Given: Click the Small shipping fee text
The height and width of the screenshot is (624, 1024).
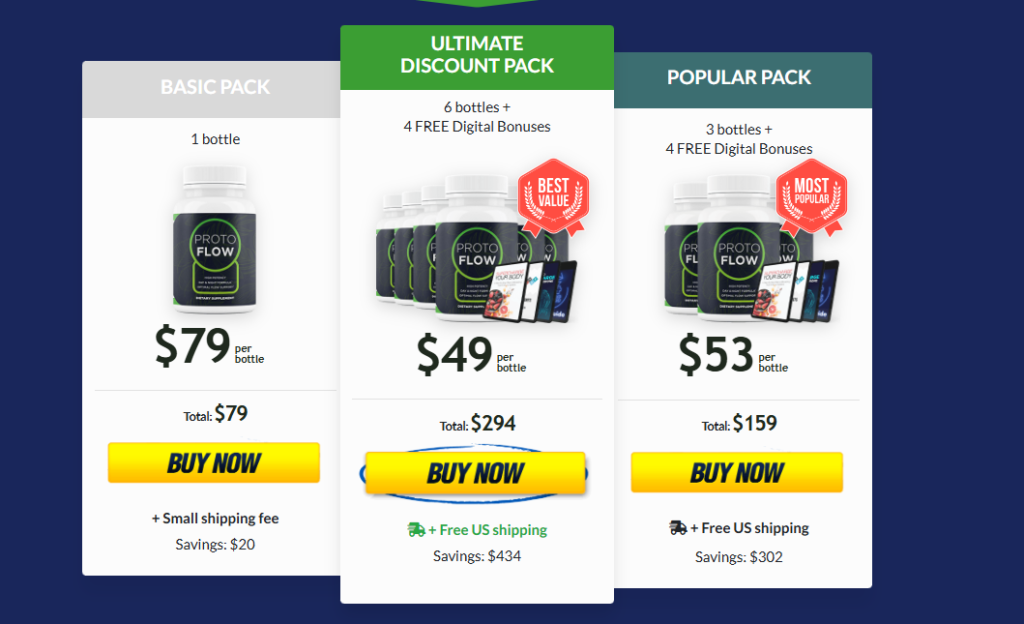Looking at the screenshot, I should [x=215, y=518].
